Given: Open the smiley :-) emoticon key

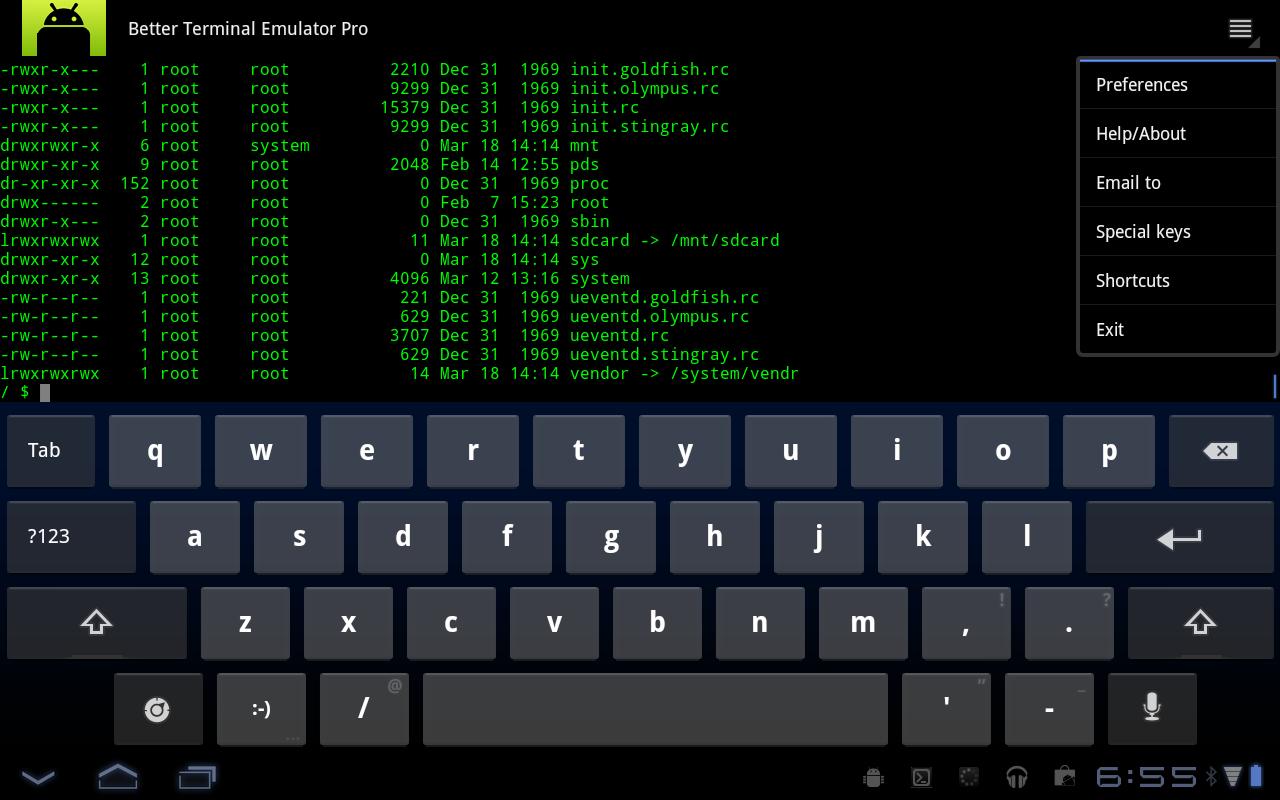Looking at the screenshot, I should 261,709.
